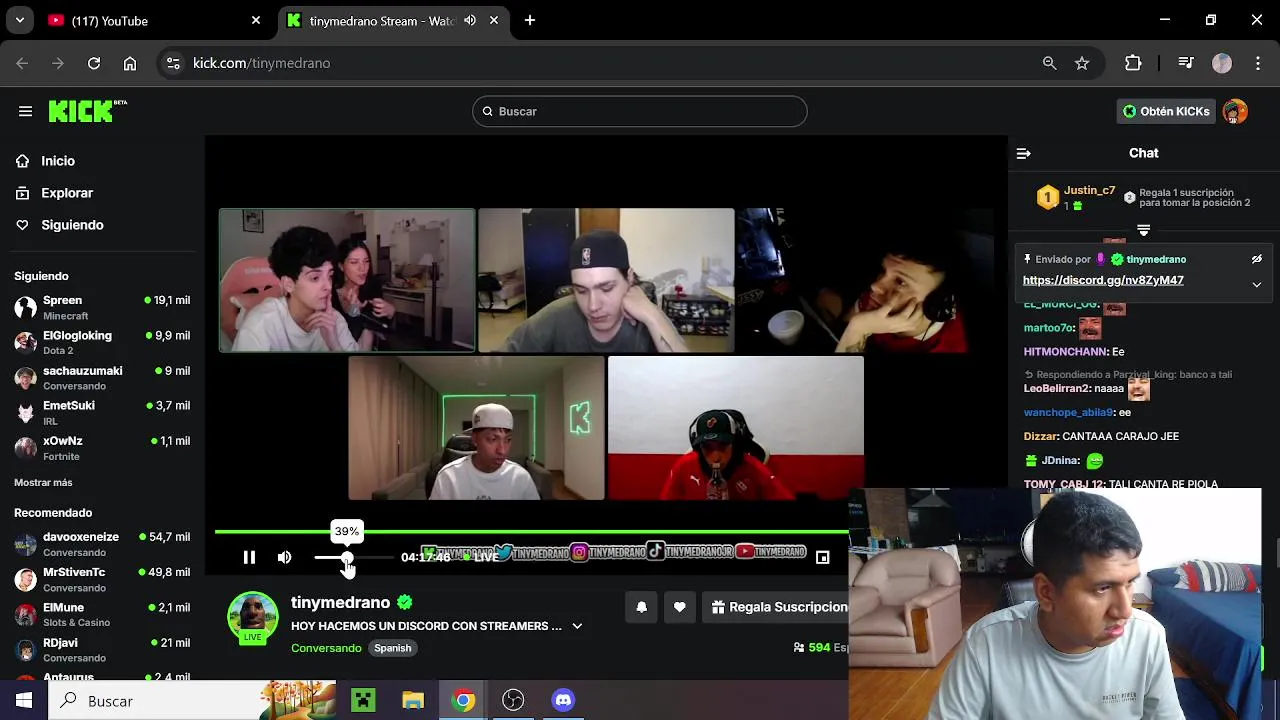The width and height of the screenshot is (1280, 720).
Task: Open the media control icon in Chrome
Action: tap(1186, 63)
